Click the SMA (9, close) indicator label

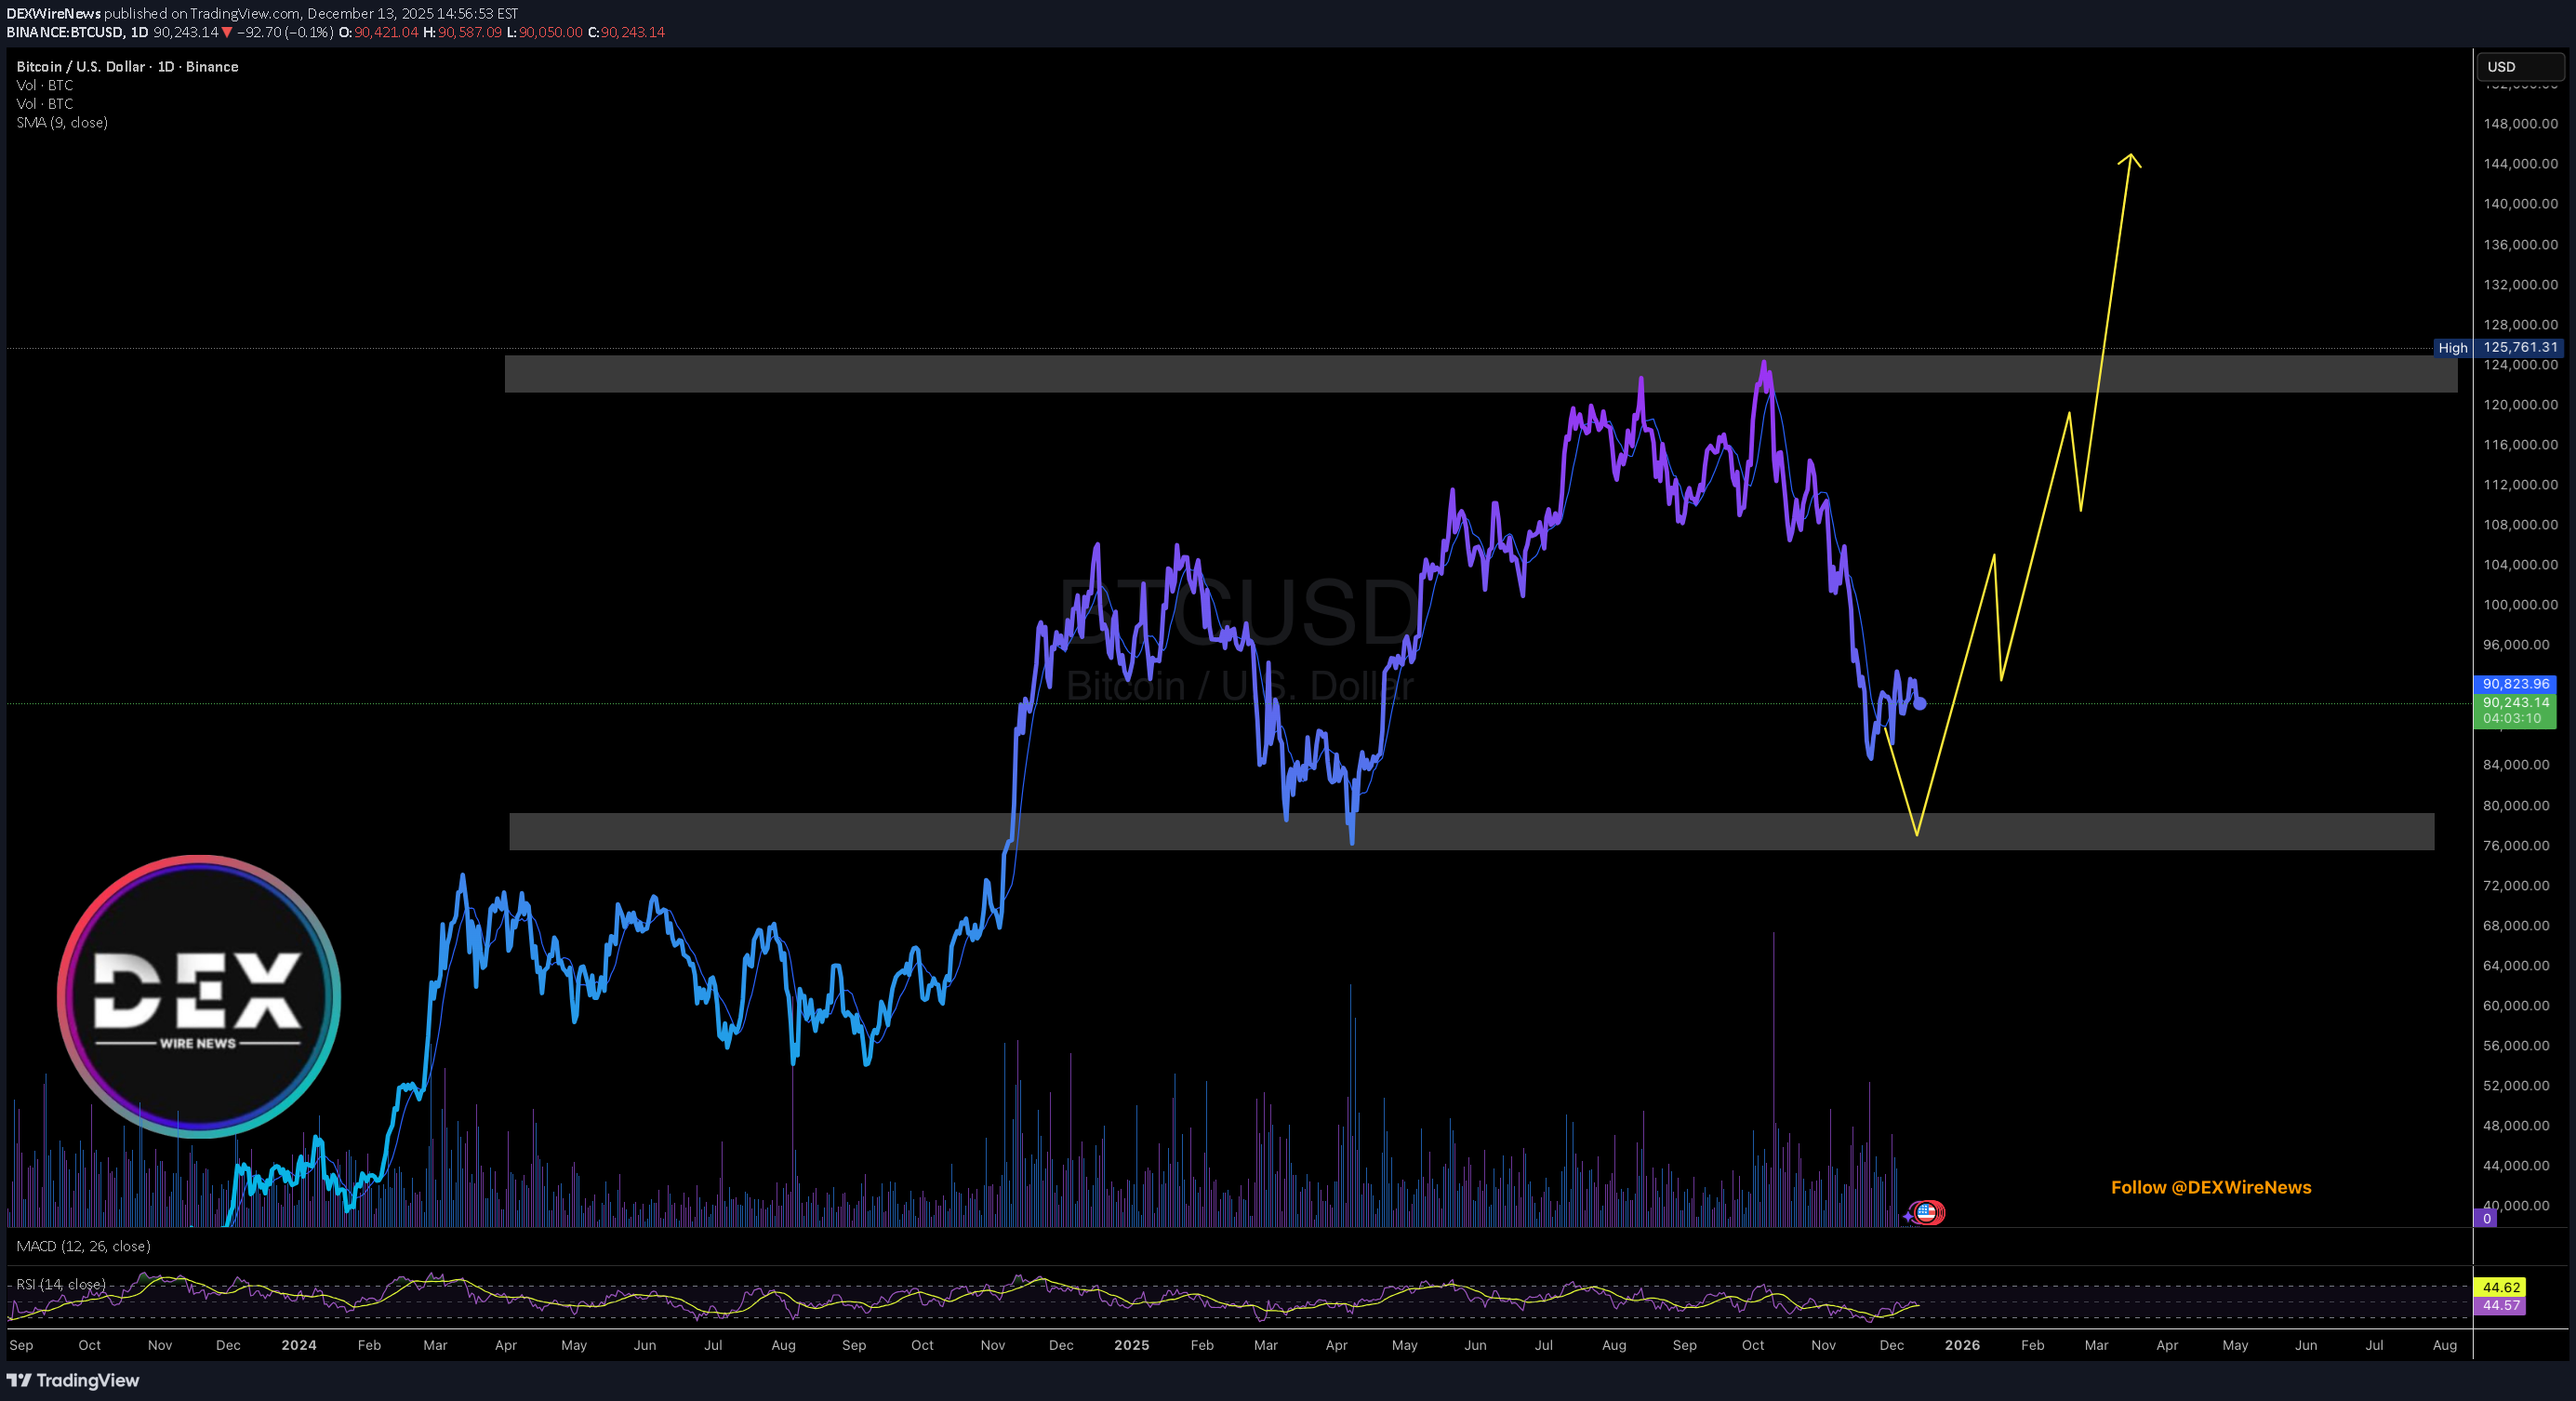[62, 122]
